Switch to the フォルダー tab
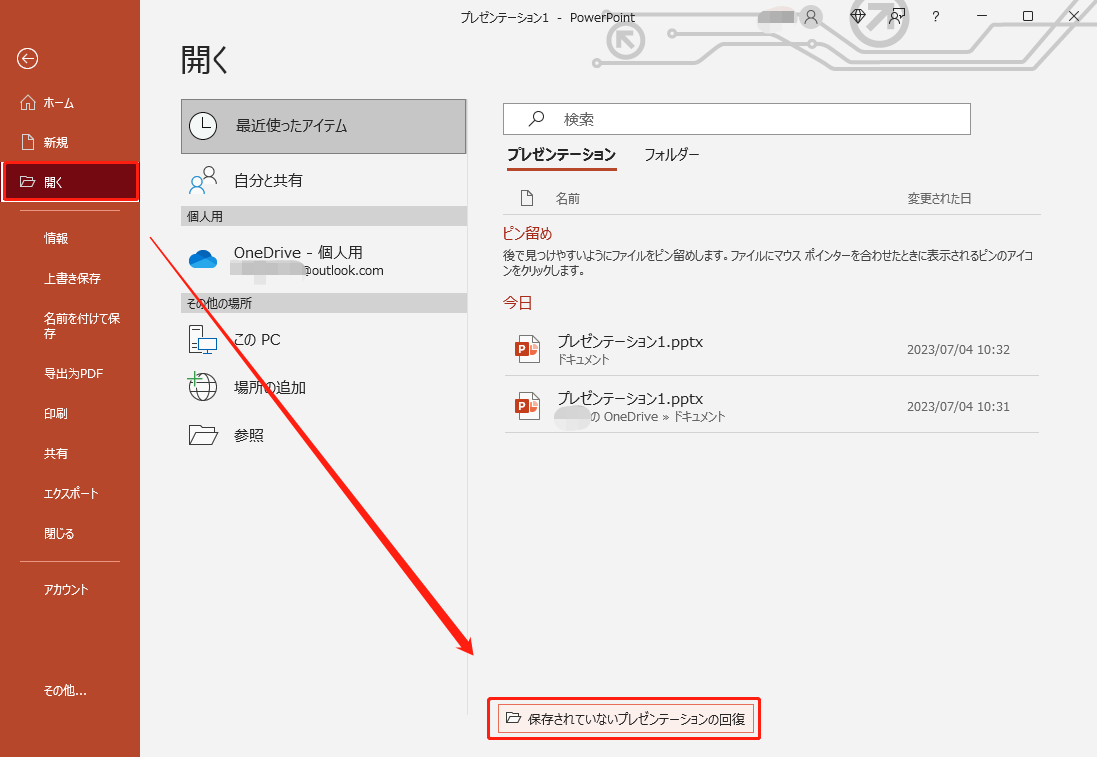The image size is (1097, 757). pyautogui.click(x=672, y=155)
